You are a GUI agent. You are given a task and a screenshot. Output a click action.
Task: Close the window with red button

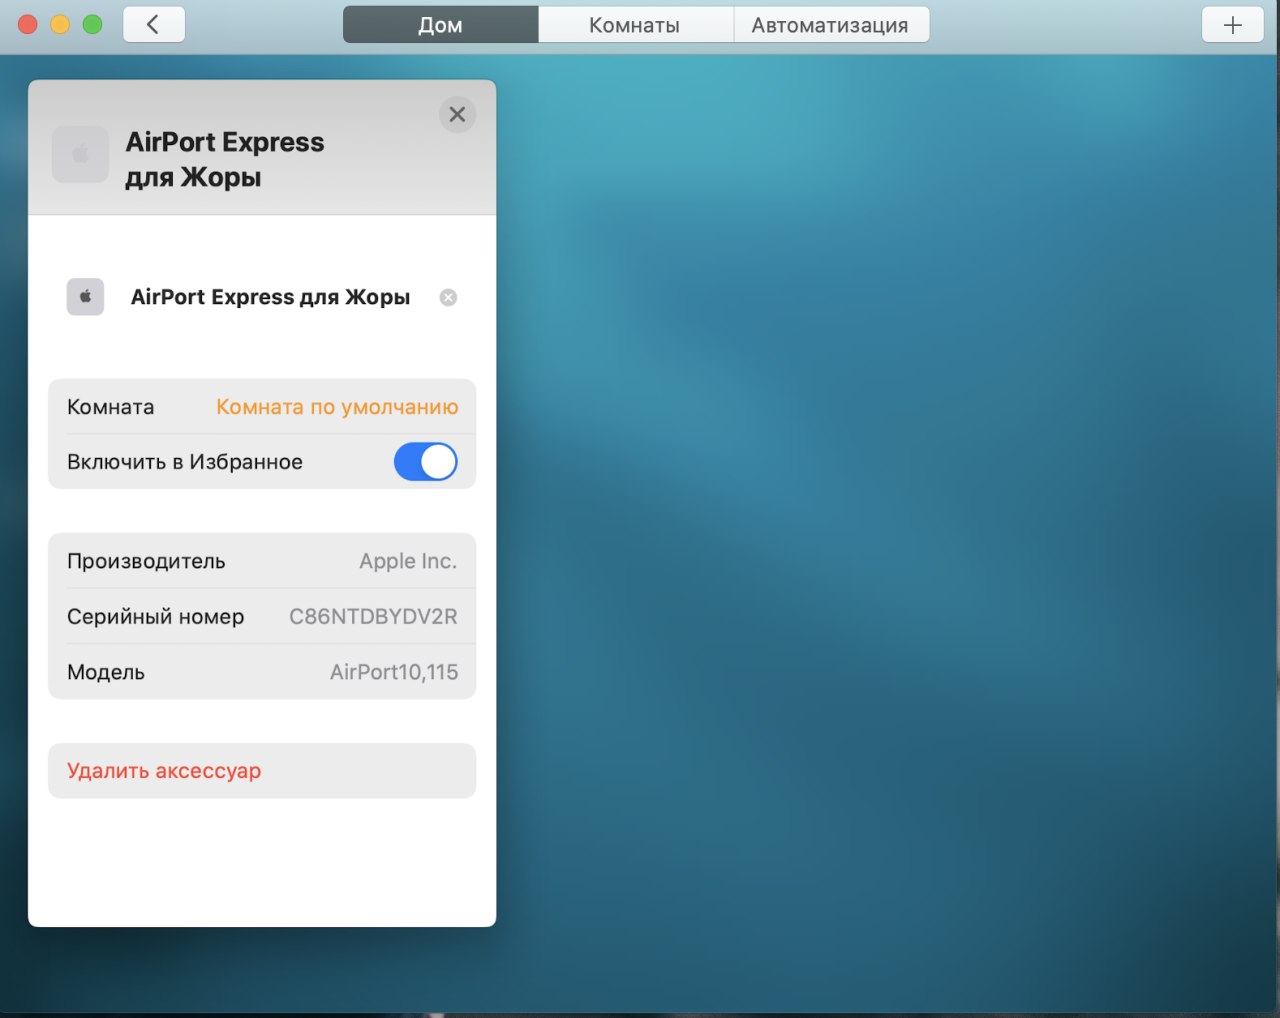coord(28,24)
